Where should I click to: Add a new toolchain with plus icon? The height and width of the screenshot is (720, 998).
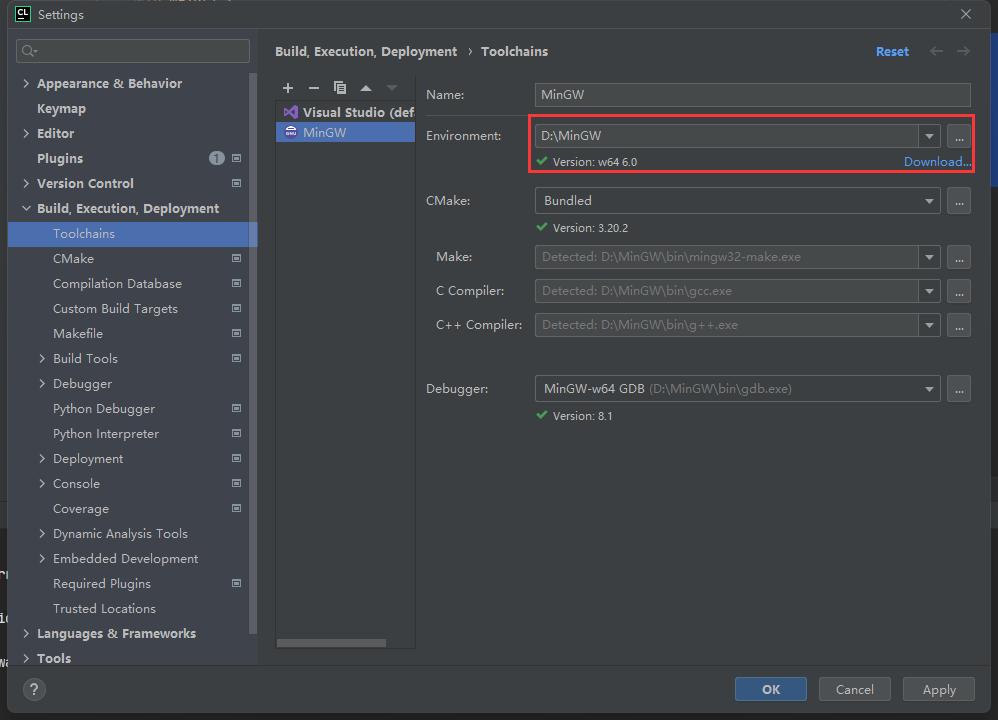[288, 88]
